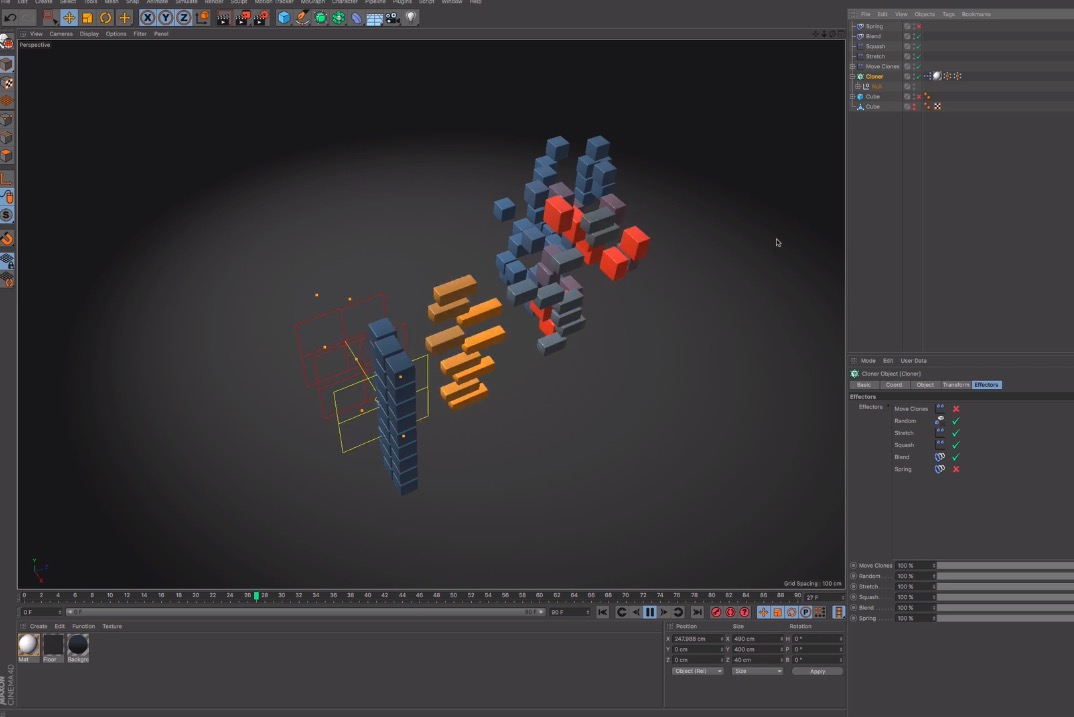Select the X axis lock icon

147,17
